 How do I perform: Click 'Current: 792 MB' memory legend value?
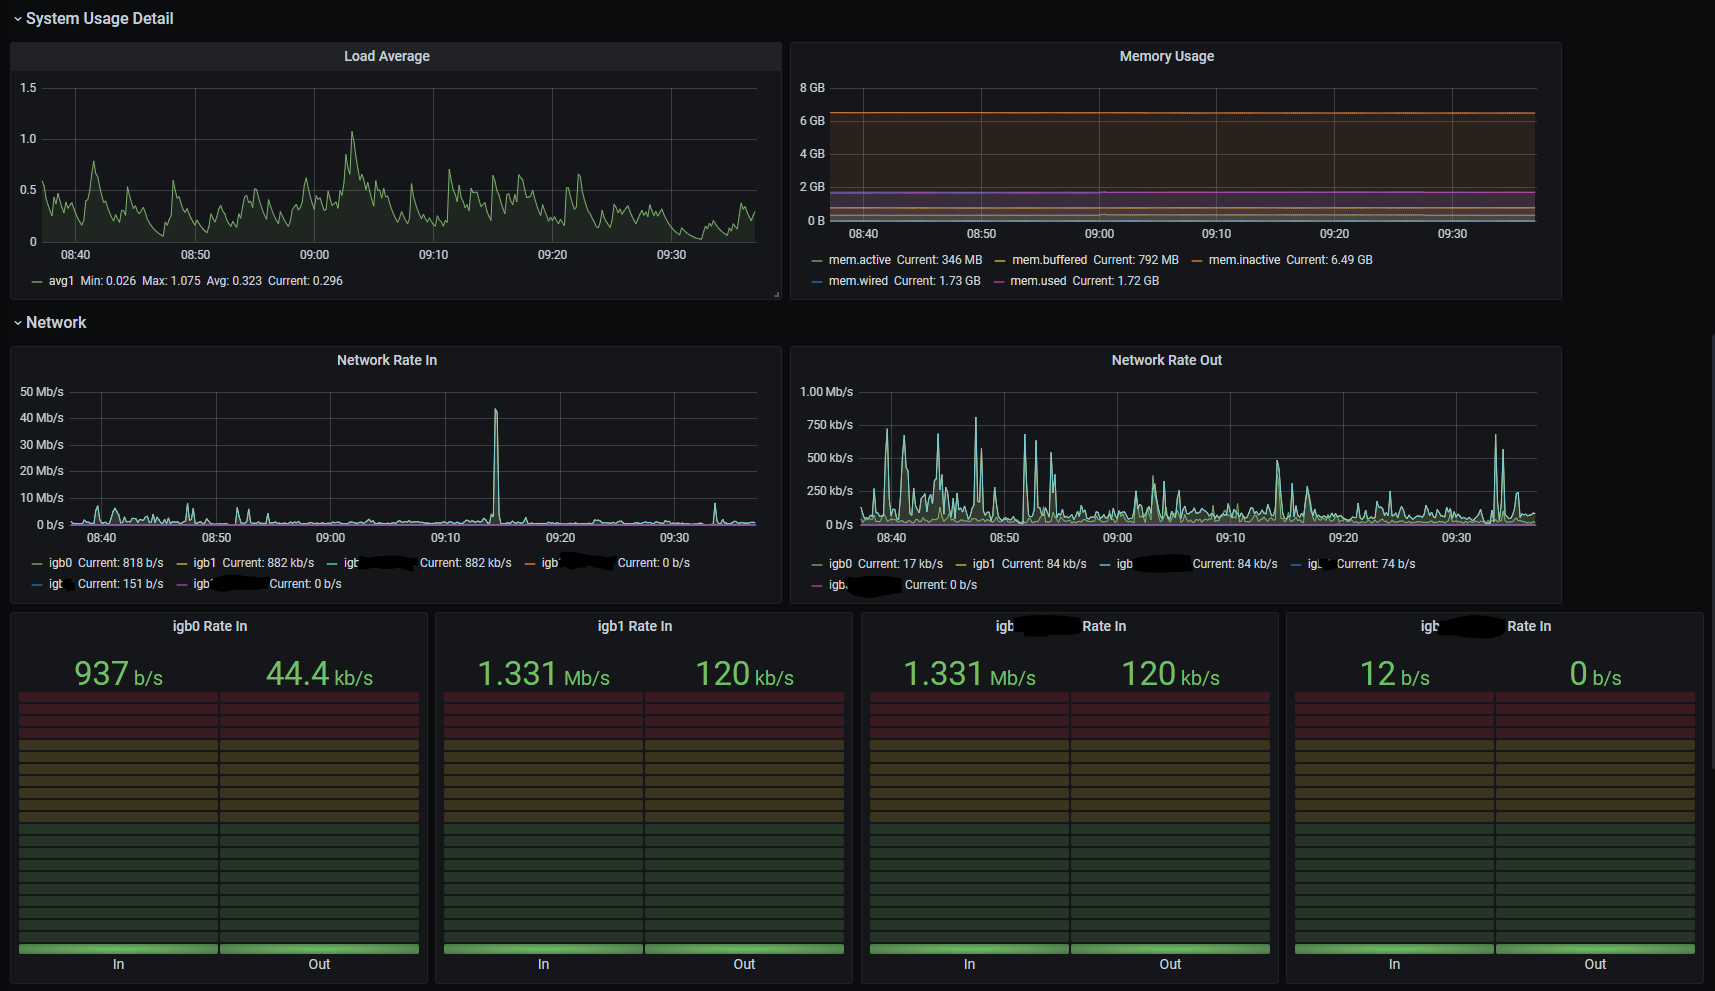[x=1136, y=260]
